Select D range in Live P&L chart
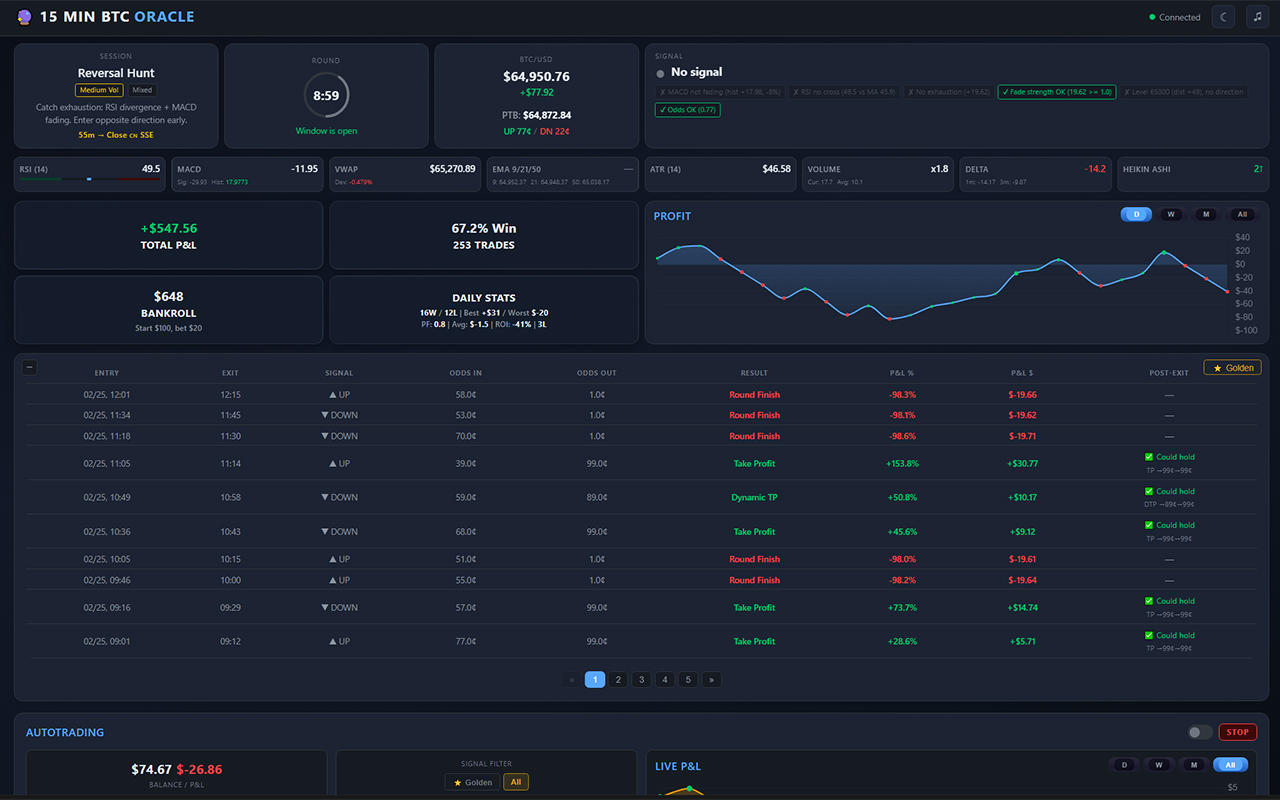The height and width of the screenshot is (800, 1280). 1124,765
